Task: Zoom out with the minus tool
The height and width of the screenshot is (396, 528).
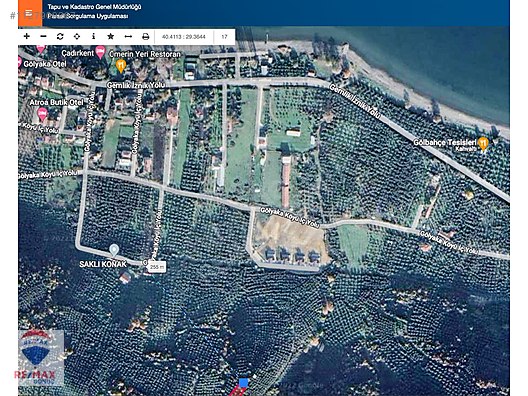Action: (x=43, y=36)
